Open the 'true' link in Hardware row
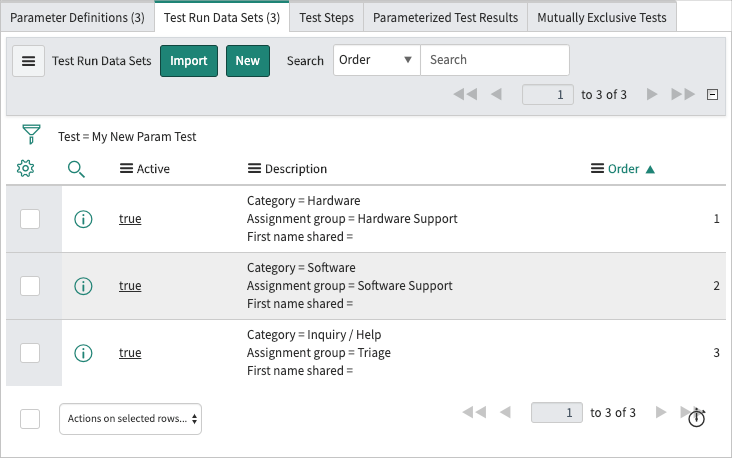This screenshot has width=732, height=458. pyautogui.click(x=130, y=219)
